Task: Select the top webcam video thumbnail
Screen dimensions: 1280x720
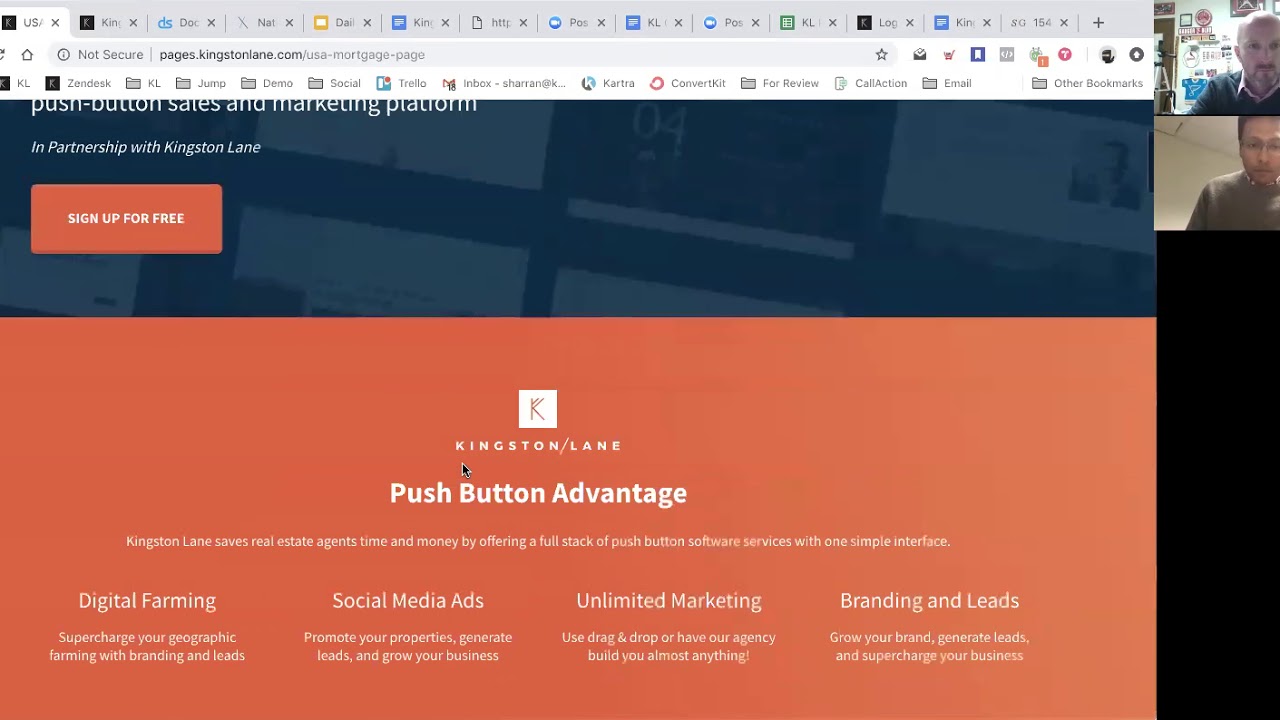Action: pos(1217,57)
